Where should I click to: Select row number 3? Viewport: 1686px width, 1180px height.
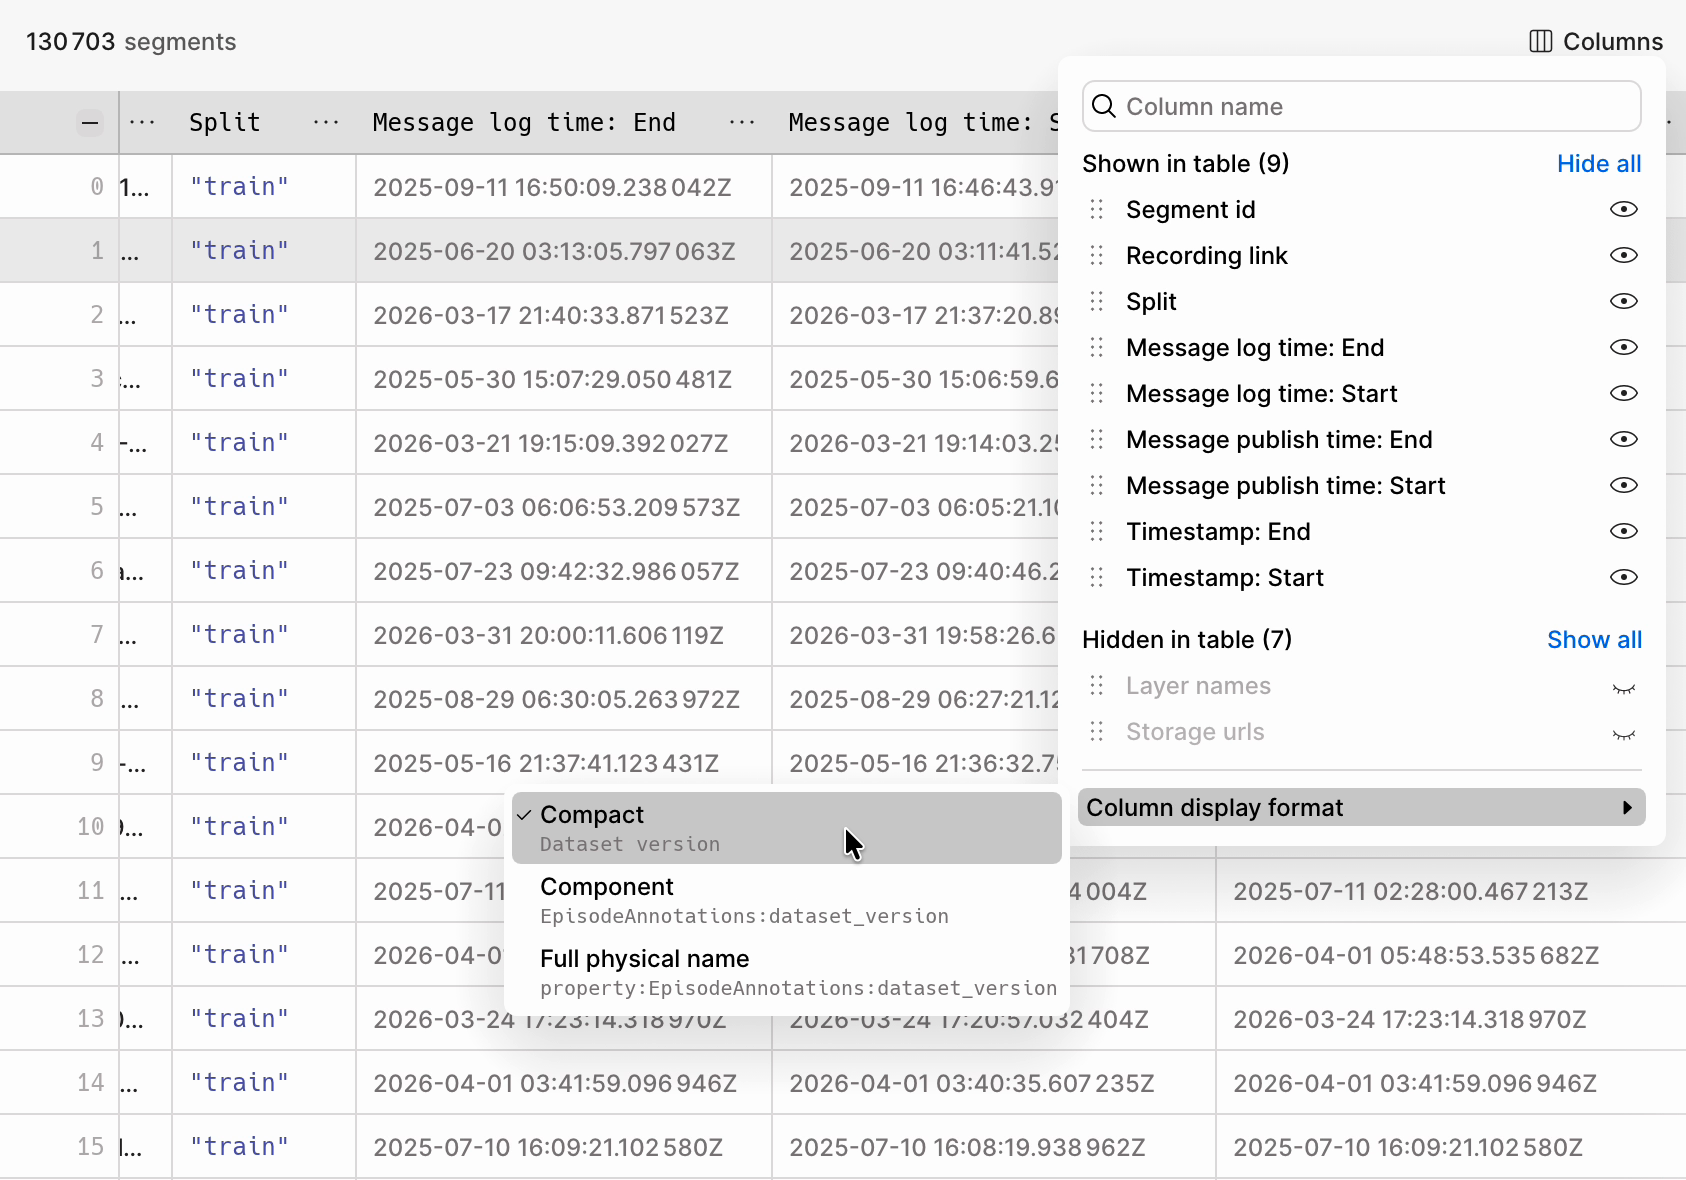tap(97, 378)
